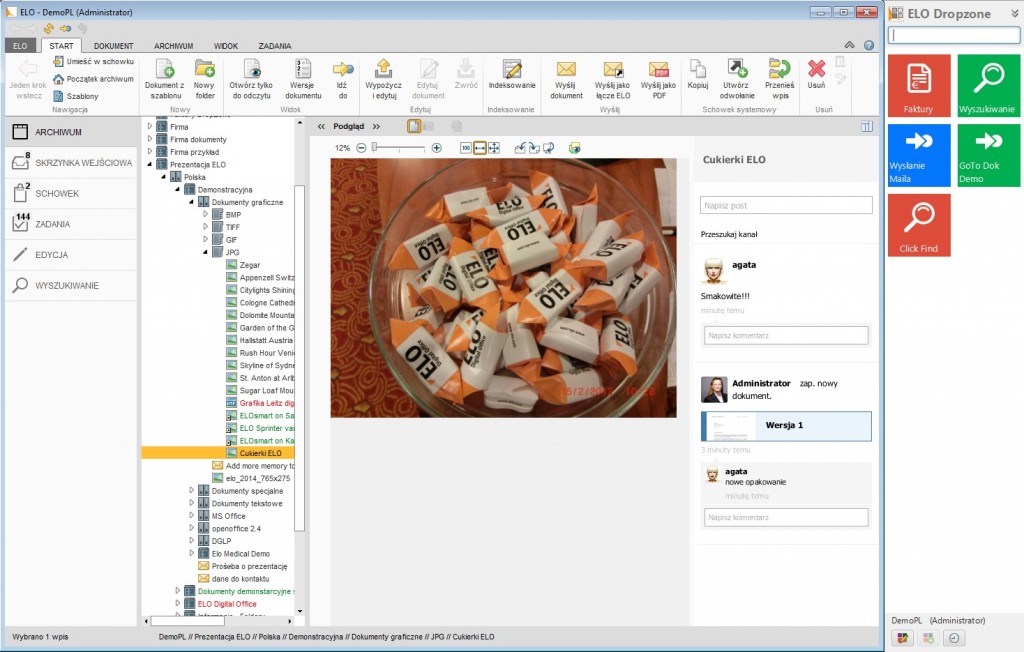
Task: Switch to the ARCHIWUM ribbon tab
Action: [174, 46]
